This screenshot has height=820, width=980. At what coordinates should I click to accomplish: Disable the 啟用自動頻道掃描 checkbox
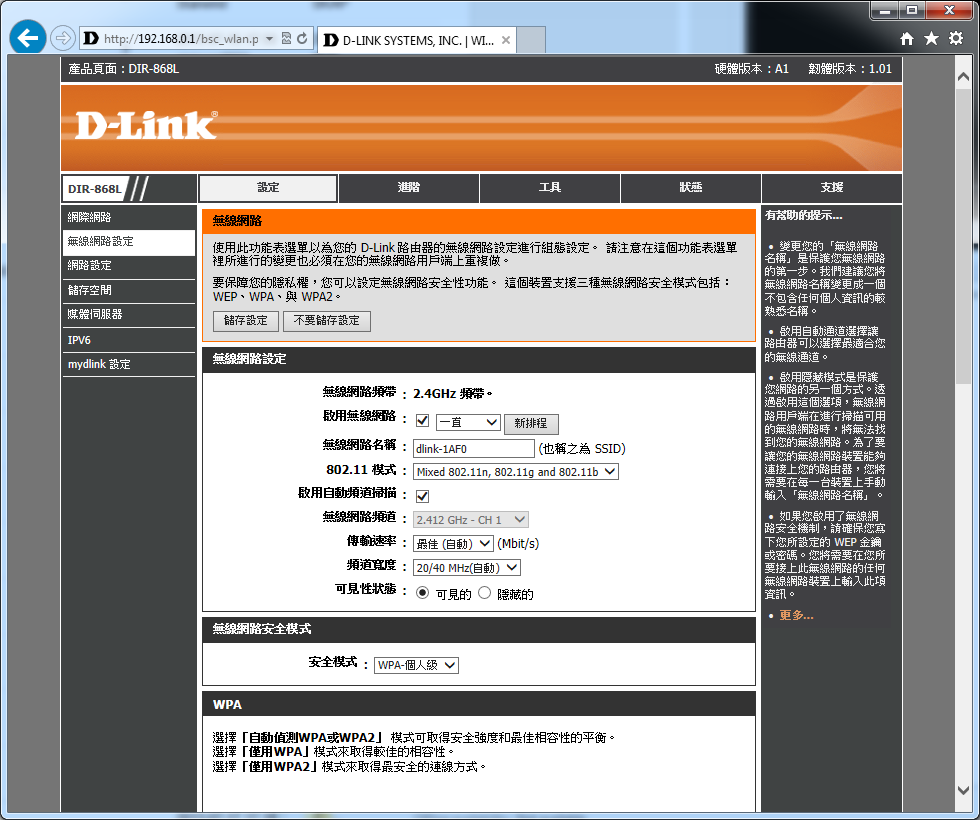[x=422, y=496]
